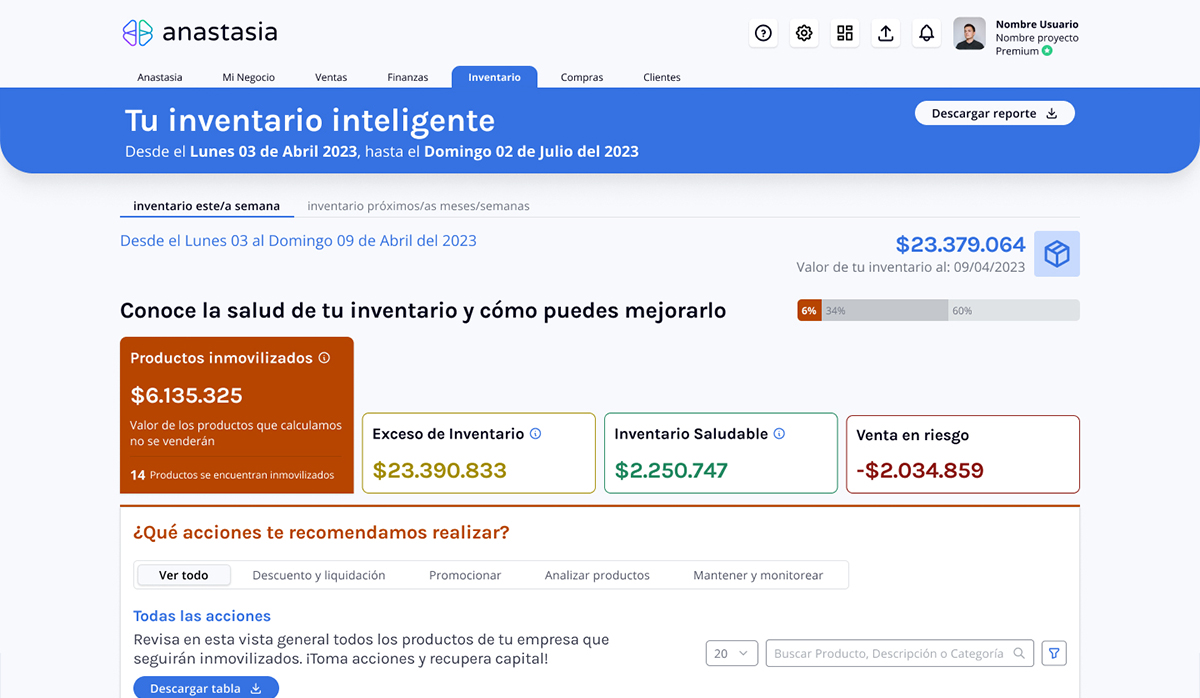Show info for Exceso de Inventario
This screenshot has height=698, width=1200.
(535, 434)
